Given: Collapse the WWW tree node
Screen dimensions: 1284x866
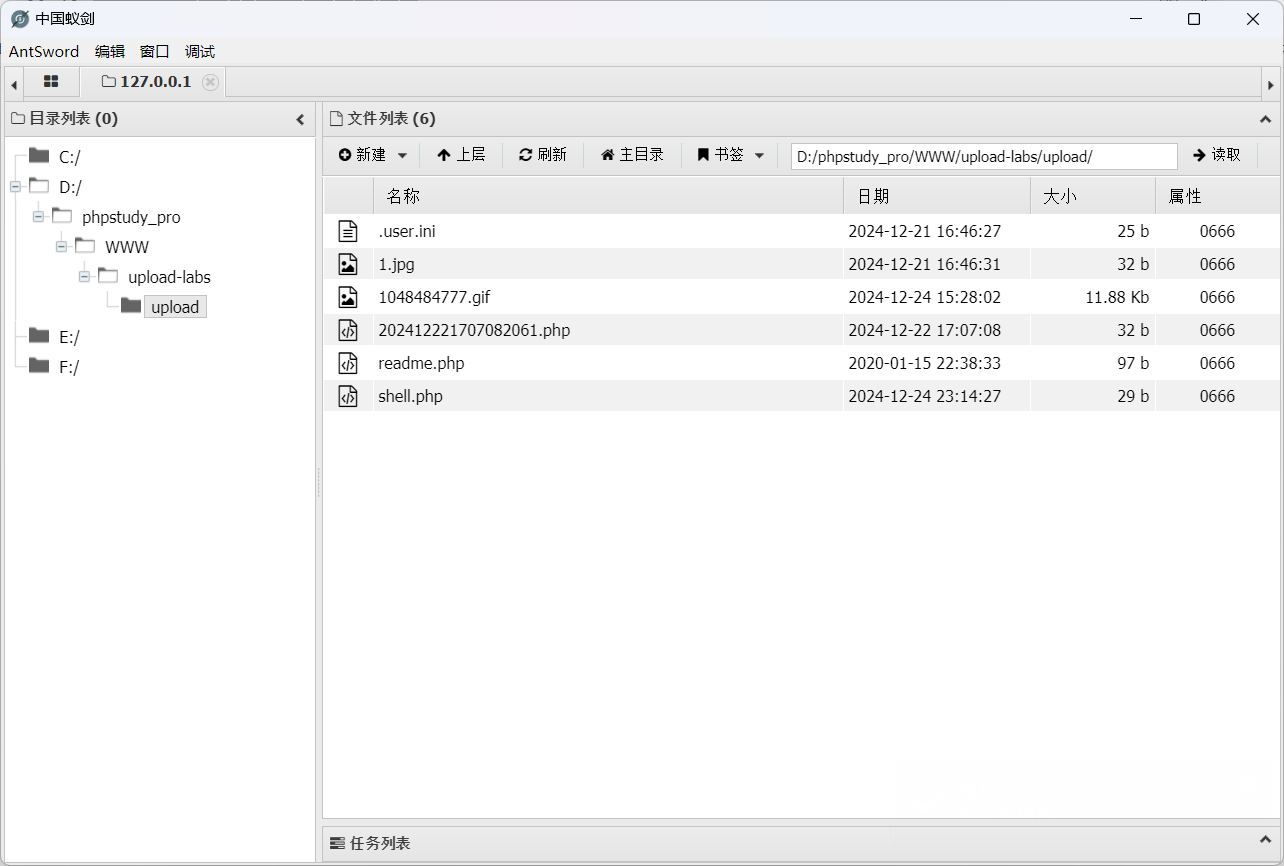Looking at the screenshot, I should 61,246.
